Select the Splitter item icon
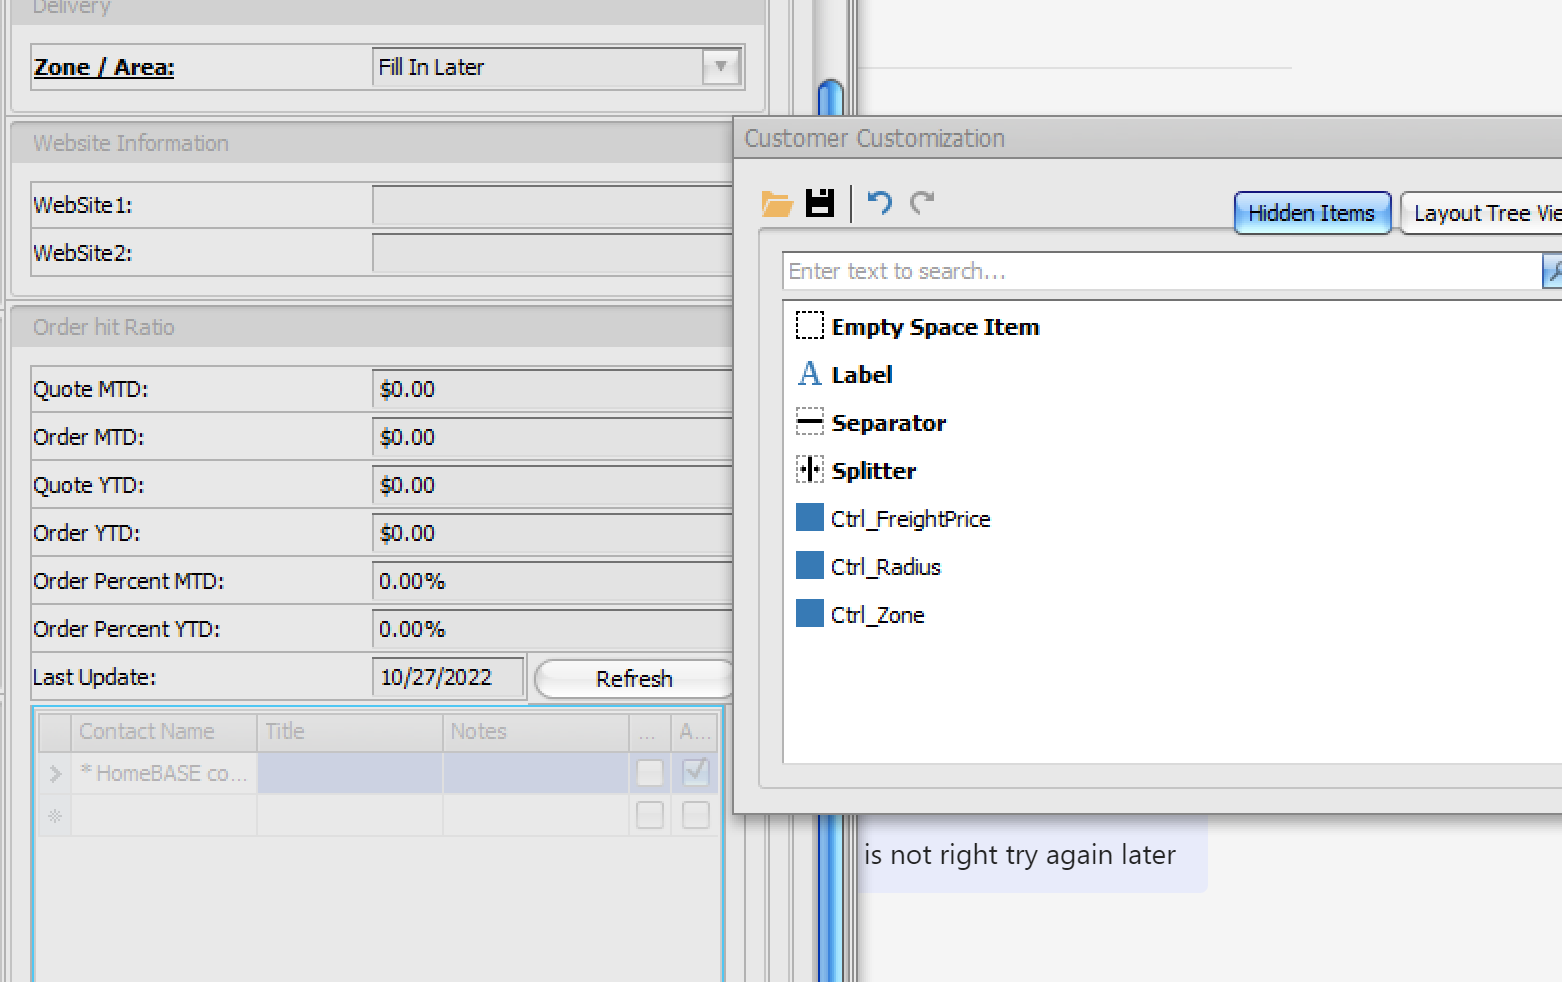 pos(809,470)
